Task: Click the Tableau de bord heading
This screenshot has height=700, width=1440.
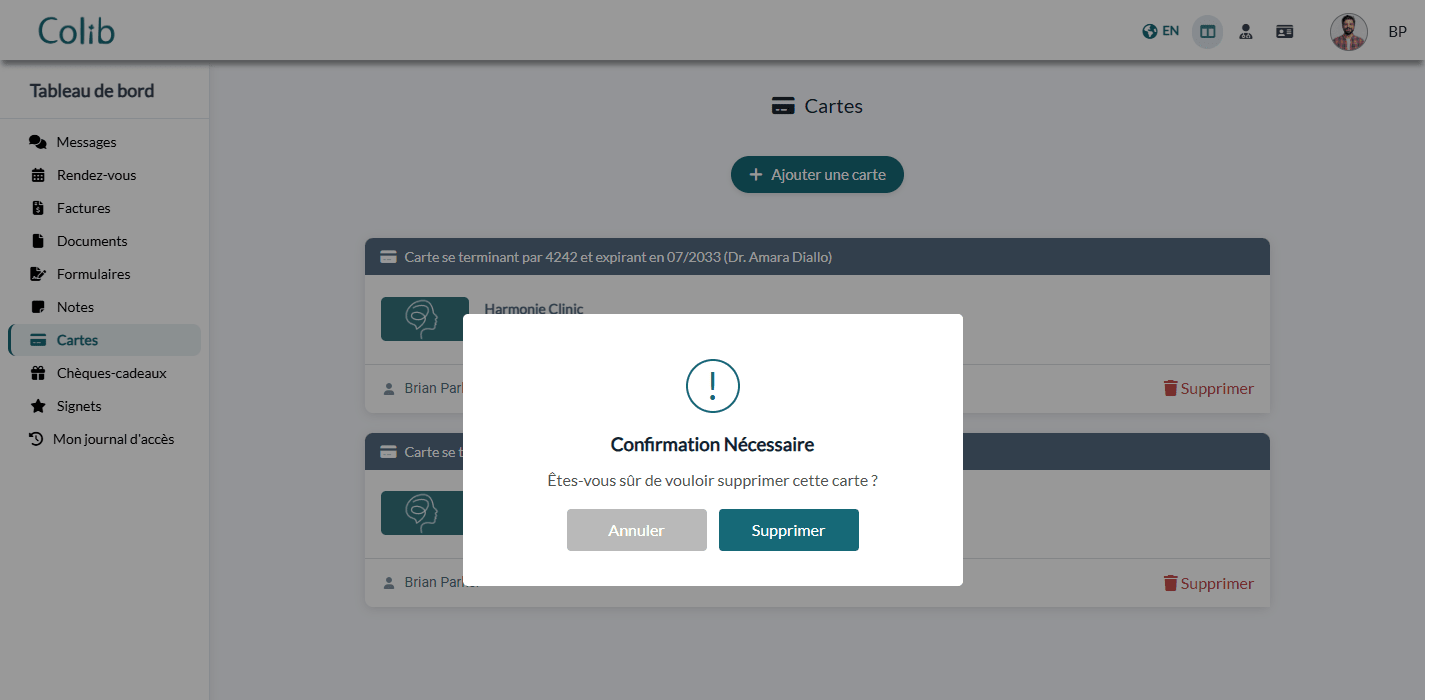Action: [92, 91]
